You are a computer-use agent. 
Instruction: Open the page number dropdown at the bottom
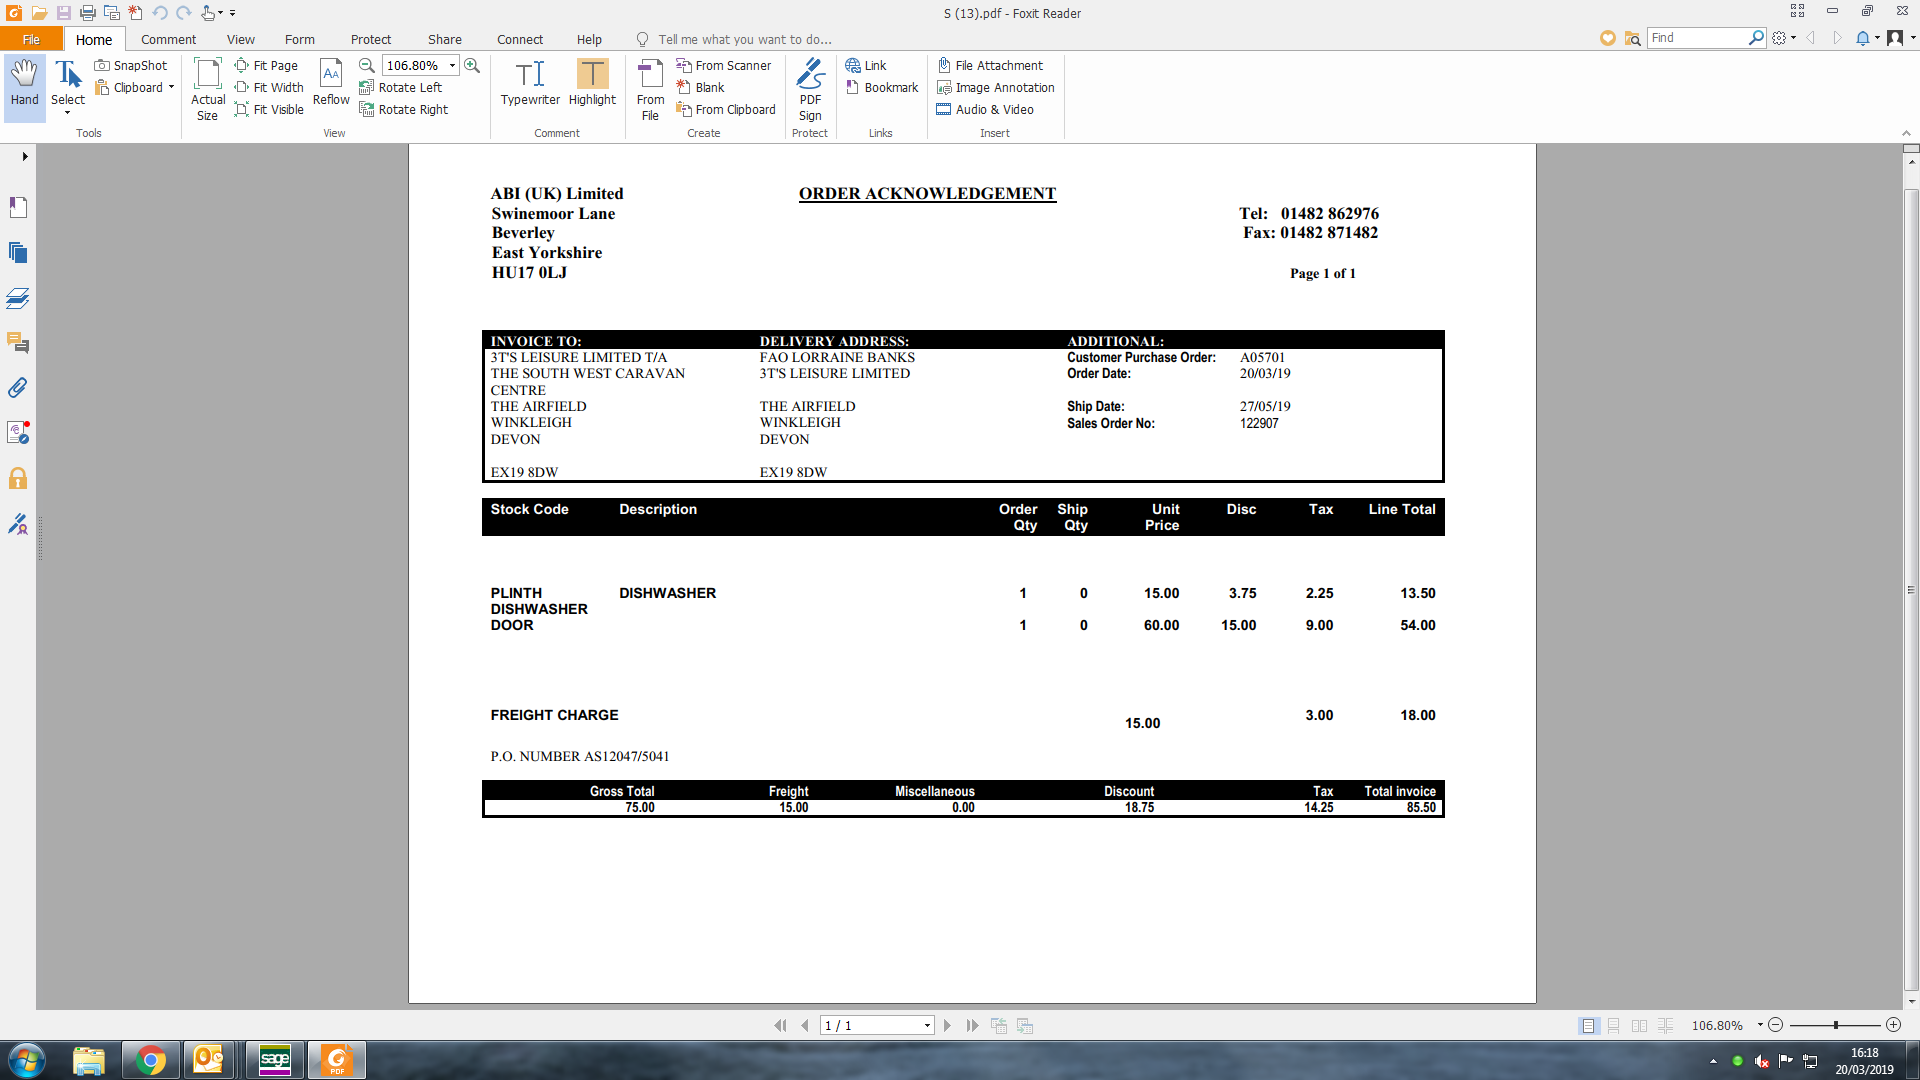click(927, 1026)
